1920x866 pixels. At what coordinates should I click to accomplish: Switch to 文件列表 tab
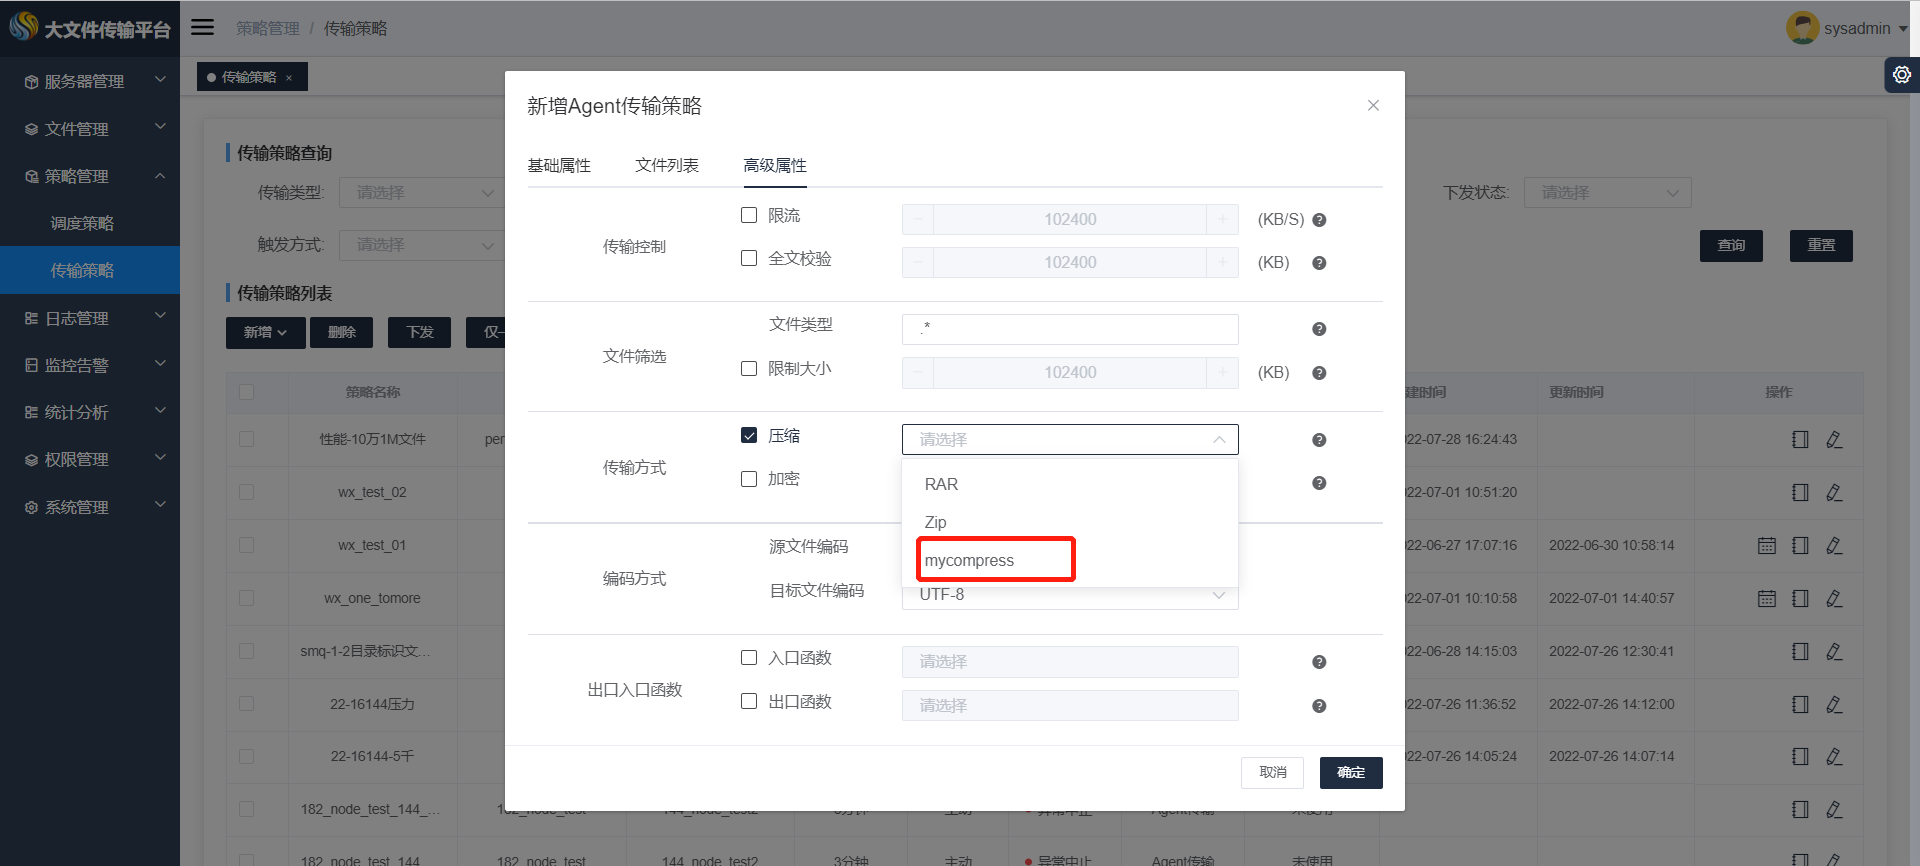pyautogui.click(x=667, y=165)
